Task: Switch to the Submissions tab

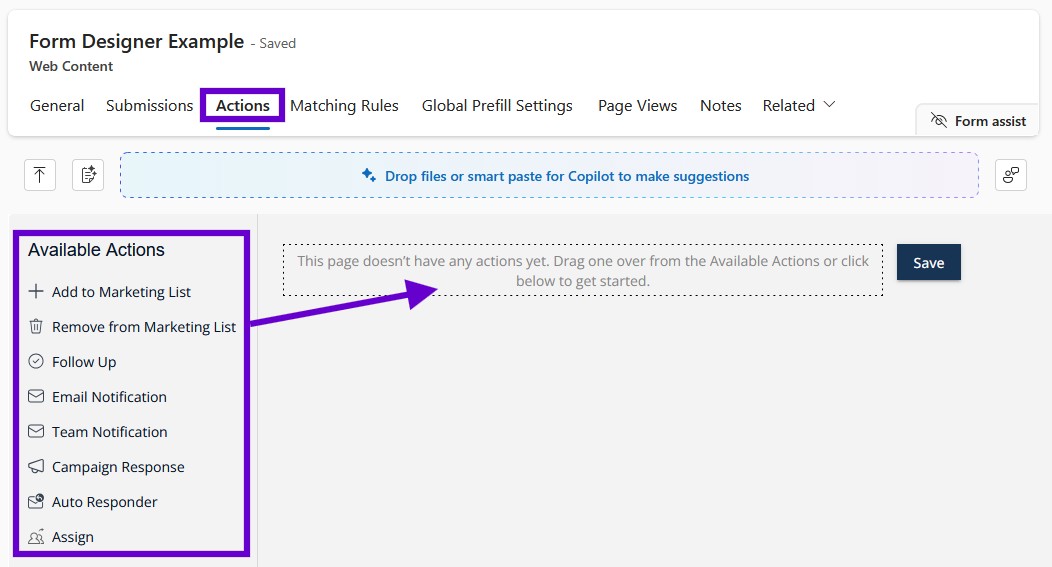Action: click(x=150, y=106)
